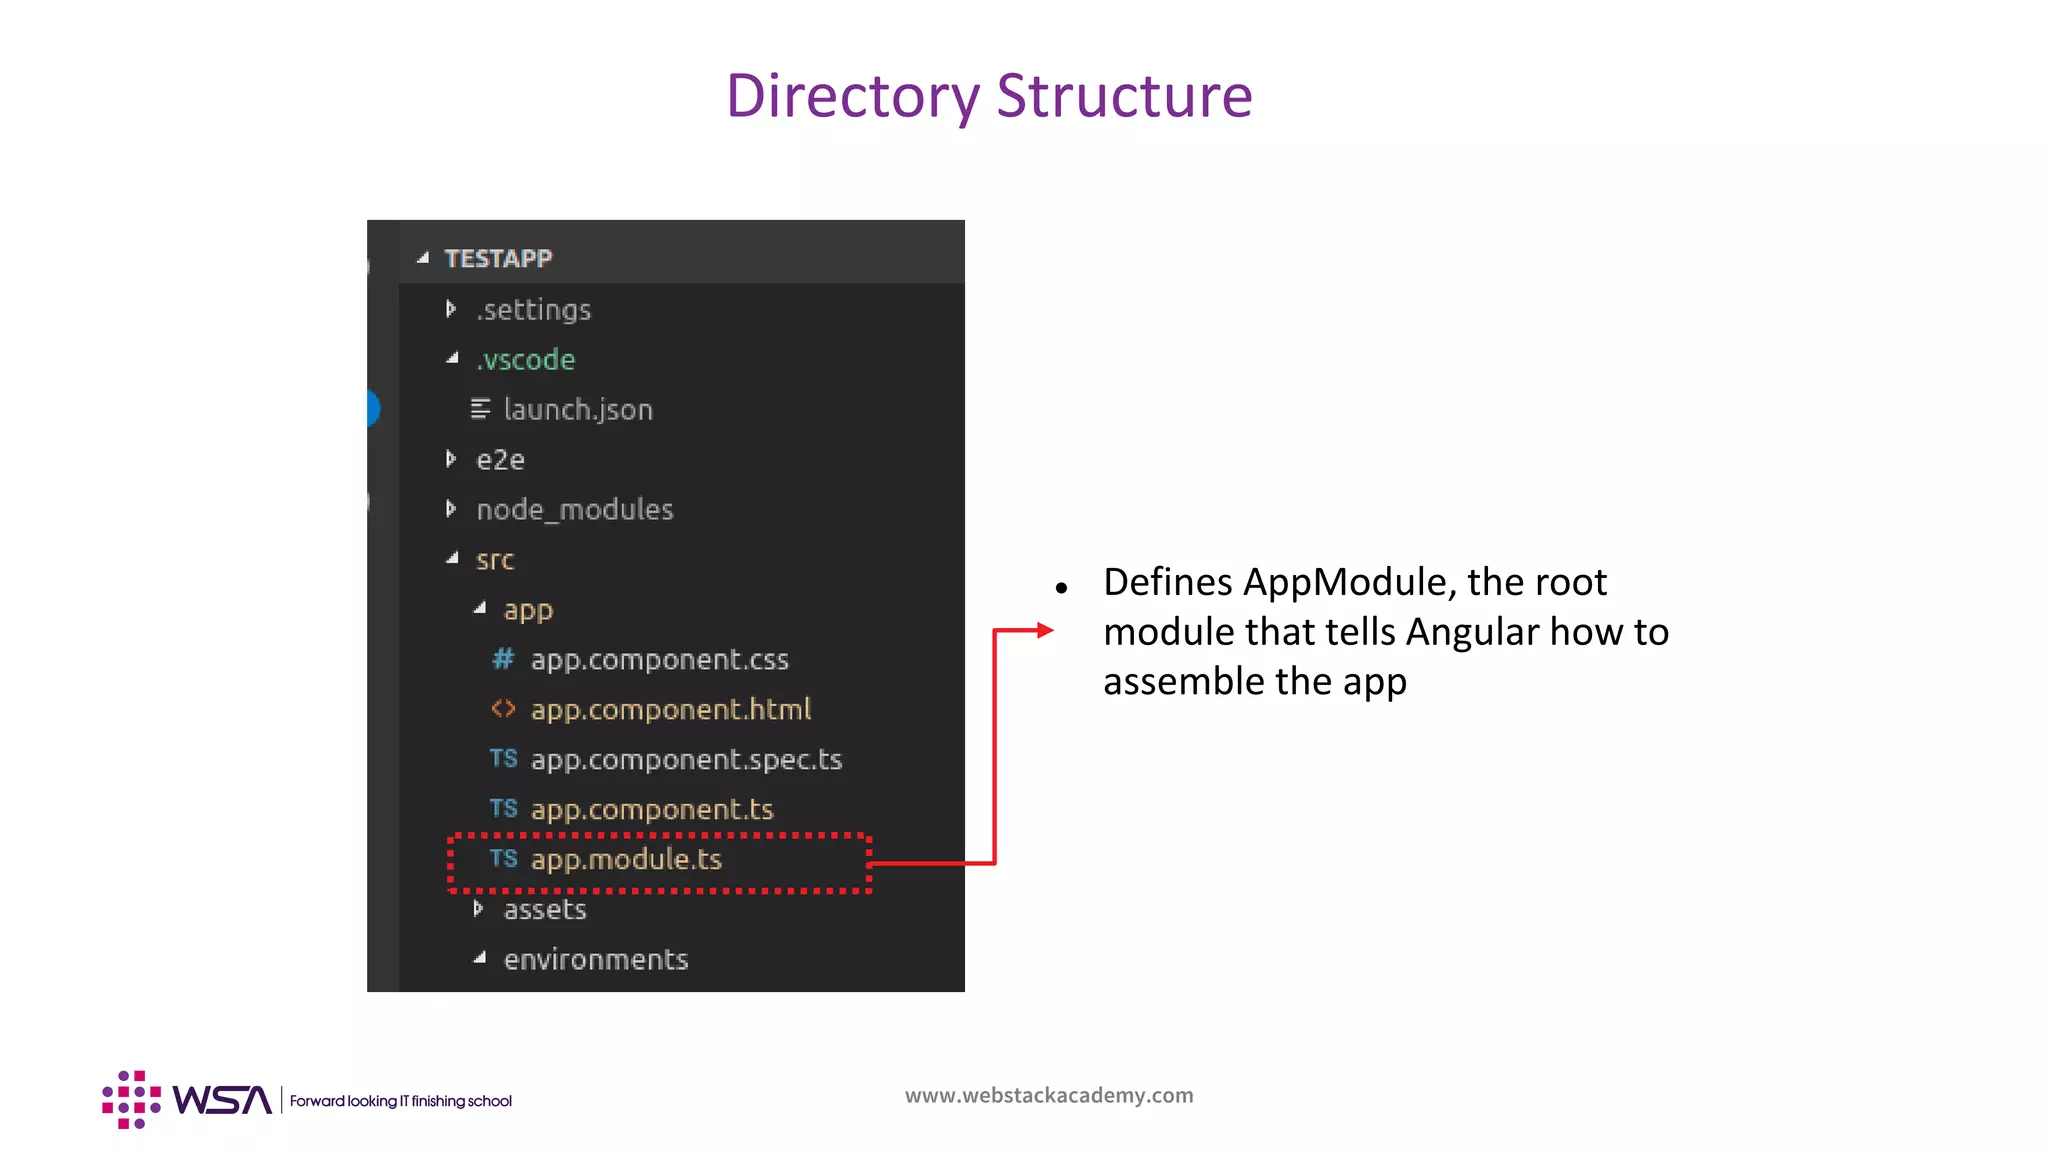Select the app.module.ts file

[626, 860]
